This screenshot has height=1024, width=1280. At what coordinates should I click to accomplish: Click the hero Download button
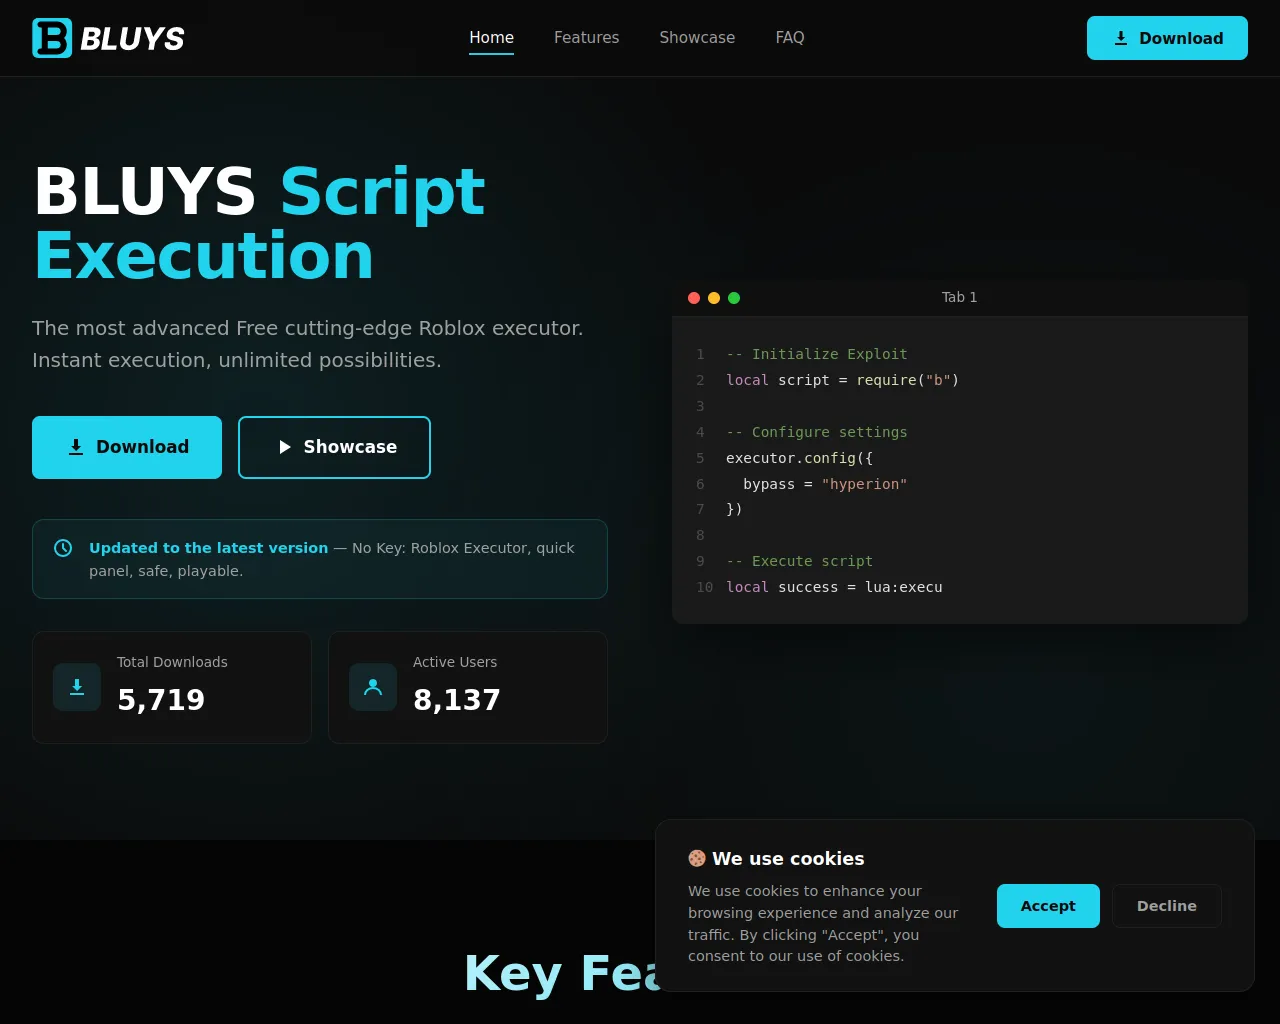click(x=127, y=447)
